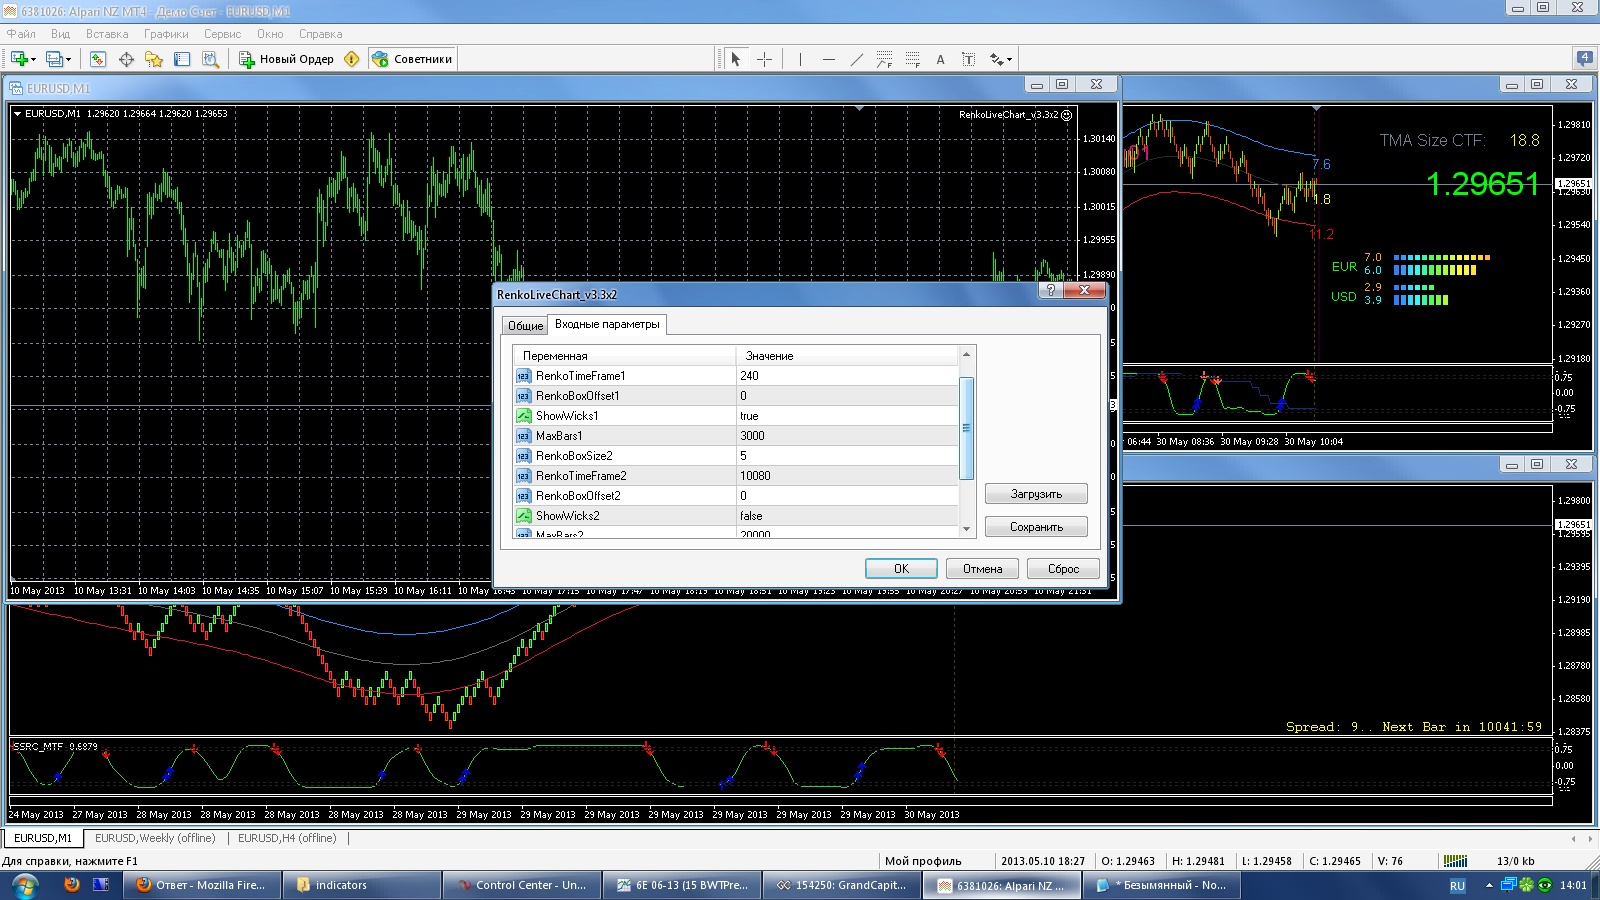Click the MetaEditor yellow diamond icon
Image resolution: width=1600 pixels, height=900 pixels.
[x=351, y=59]
